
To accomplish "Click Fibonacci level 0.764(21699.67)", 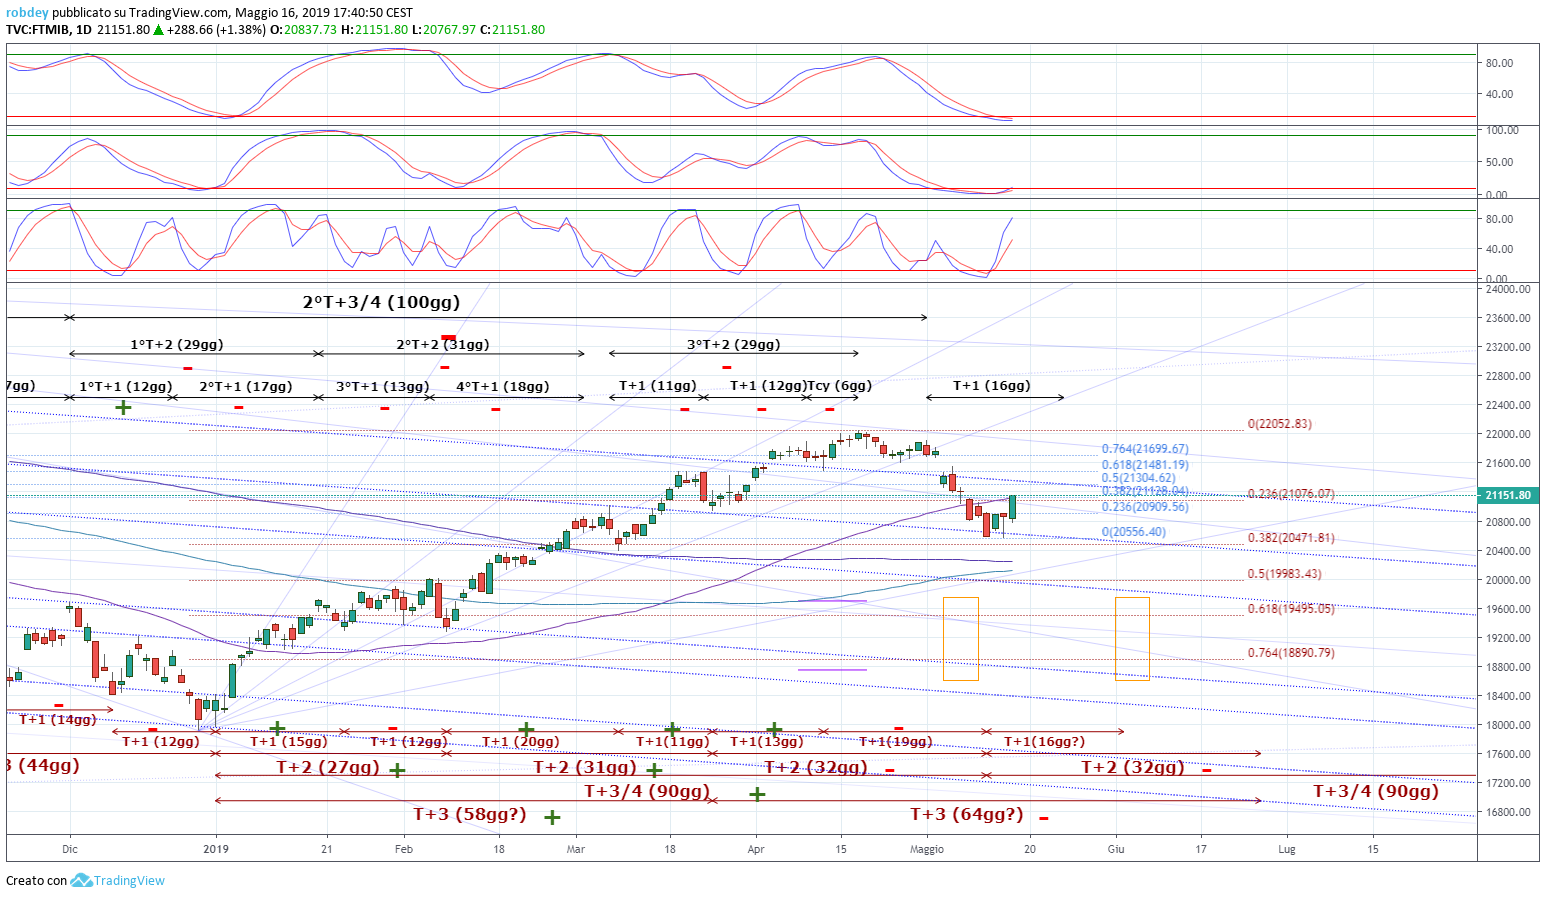I will 1145,449.
